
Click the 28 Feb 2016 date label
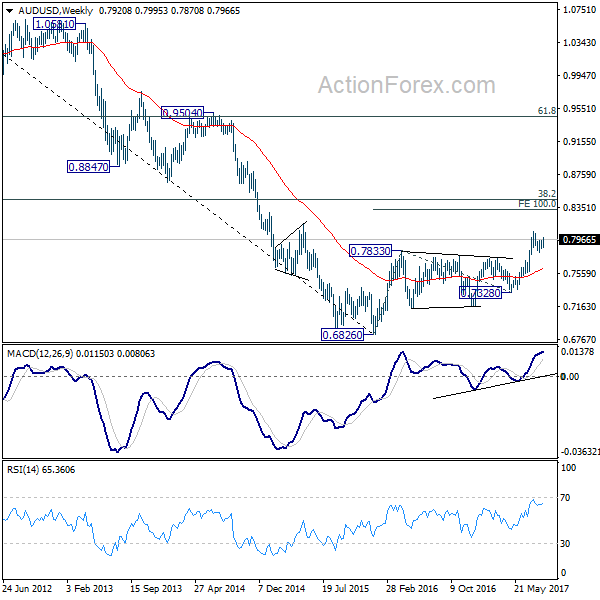pos(412,588)
